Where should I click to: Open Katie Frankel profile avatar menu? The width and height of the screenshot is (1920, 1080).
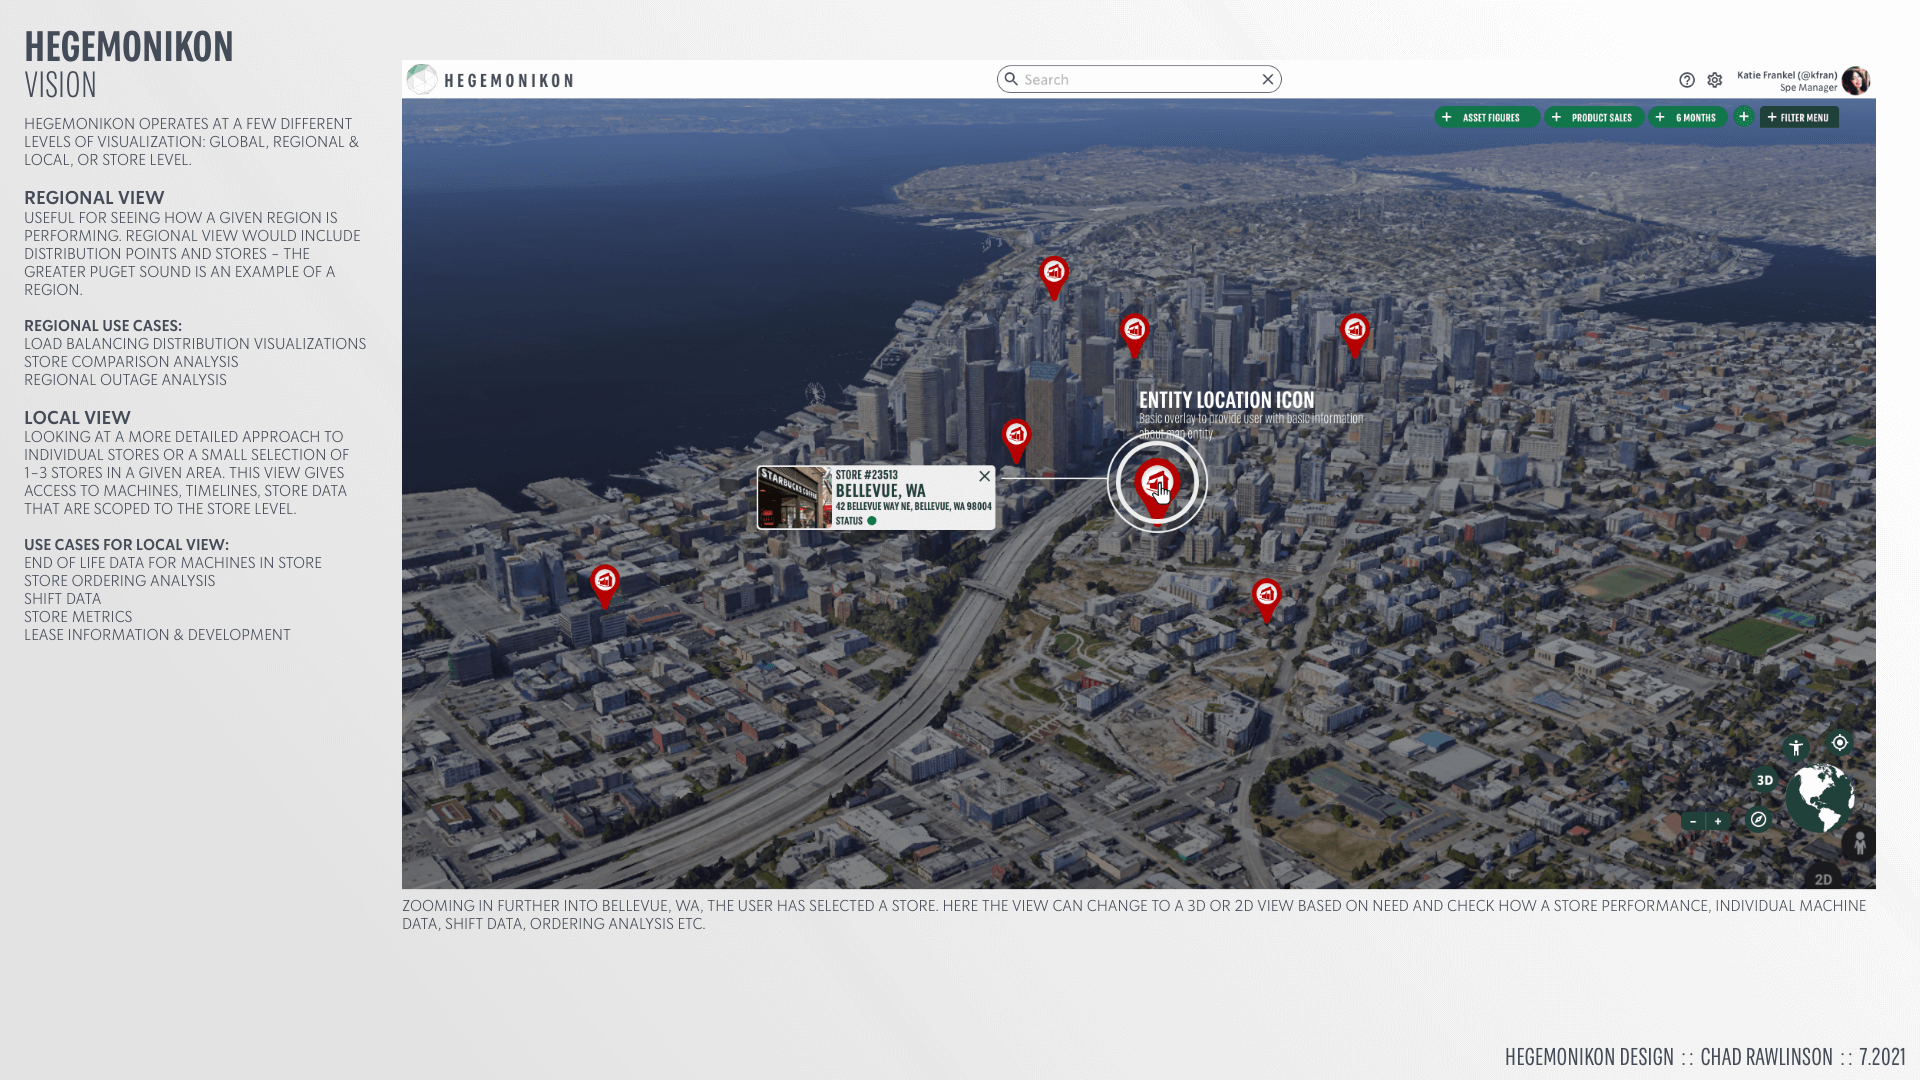point(1855,81)
